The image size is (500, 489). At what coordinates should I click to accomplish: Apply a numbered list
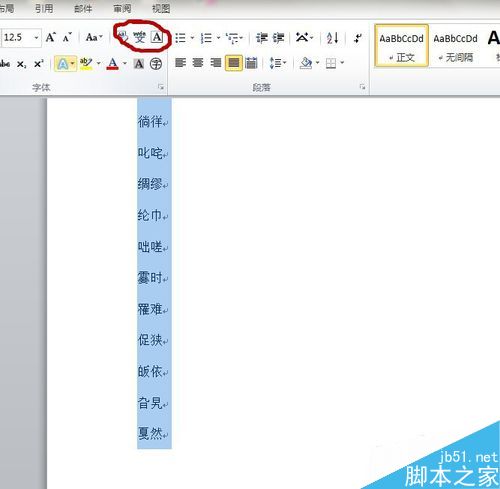point(206,38)
